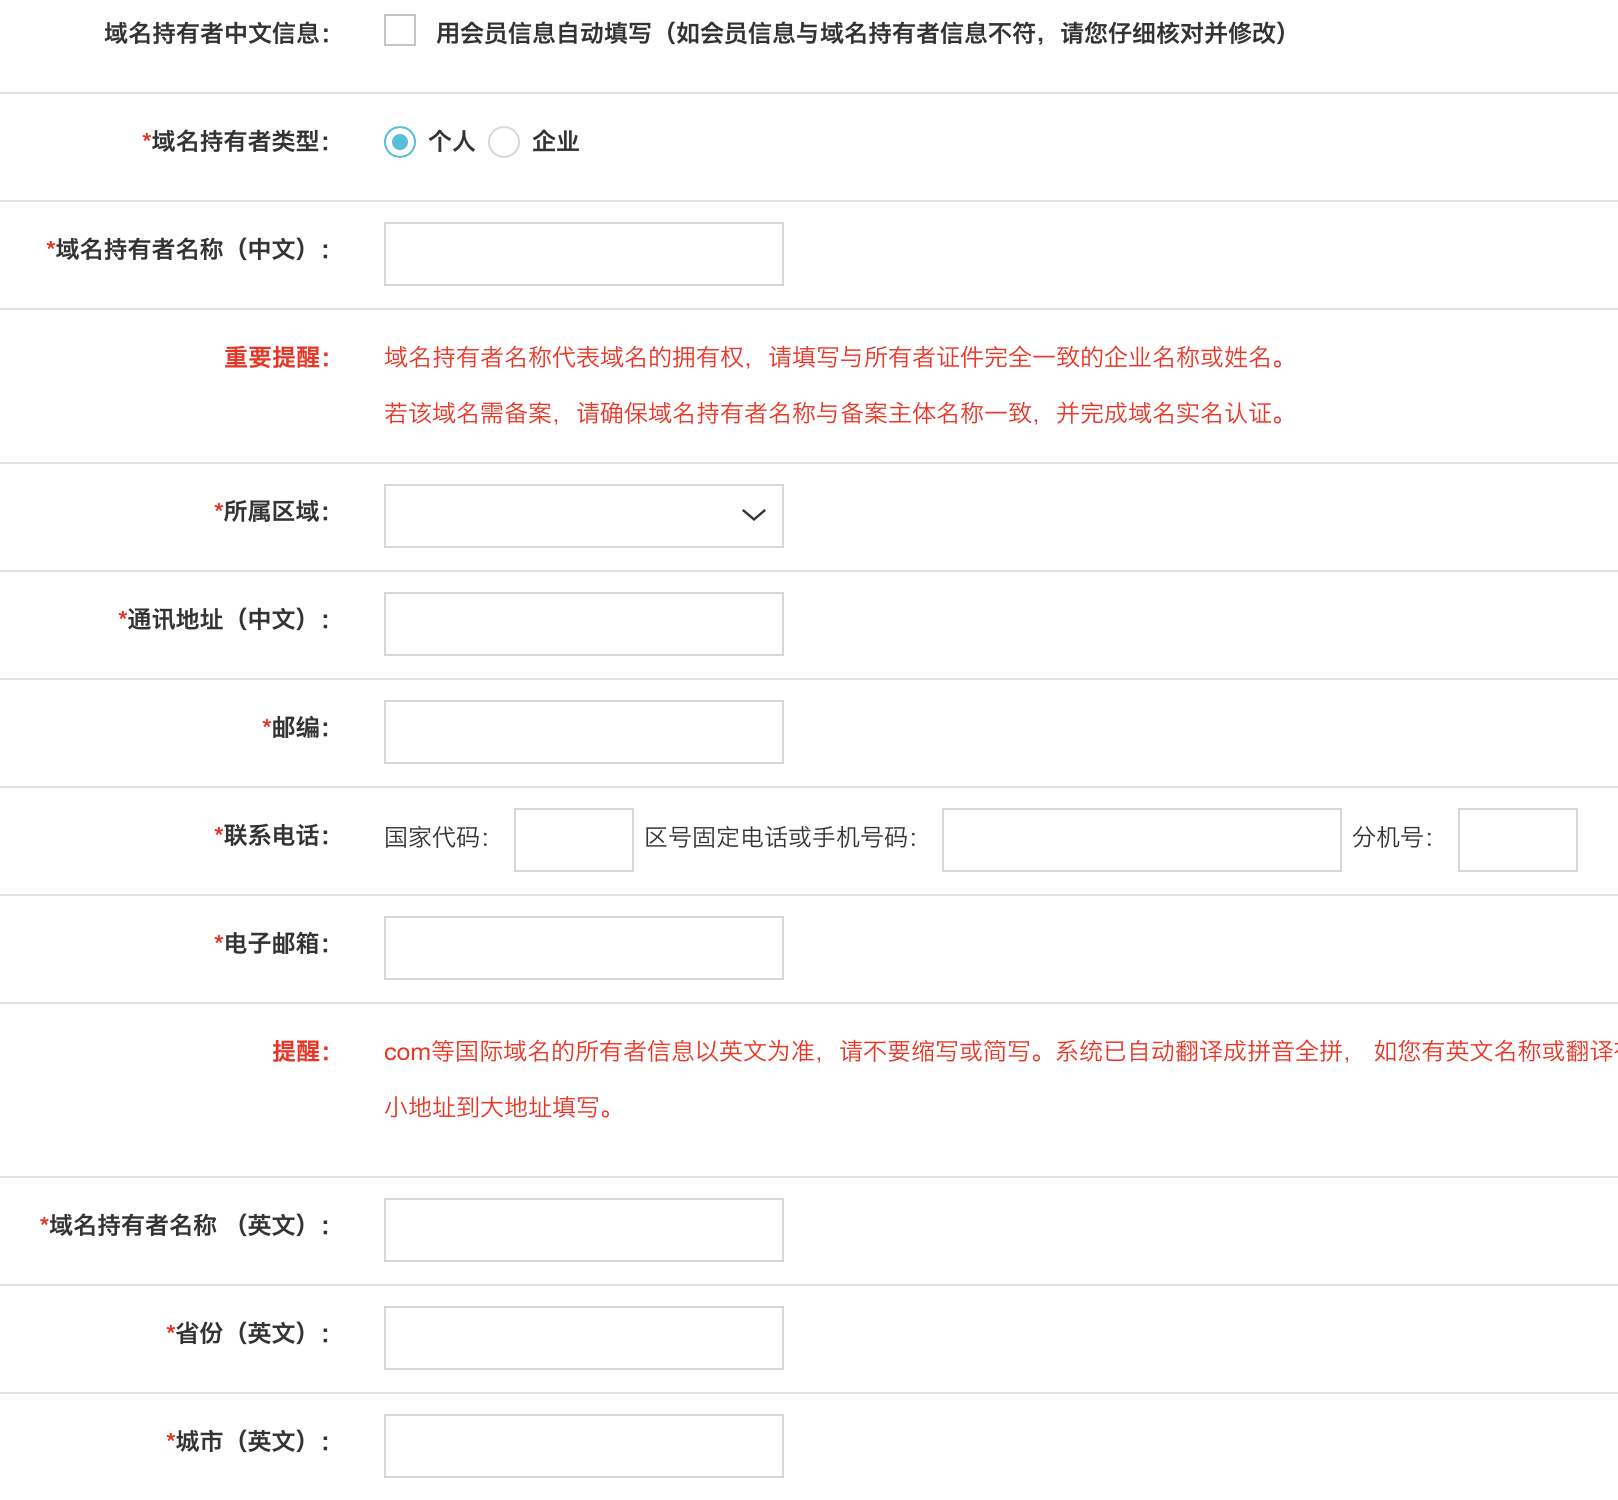Click the 电子邮箱 input field
Image resolution: width=1618 pixels, height=1500 pixels.
[583, 947]
